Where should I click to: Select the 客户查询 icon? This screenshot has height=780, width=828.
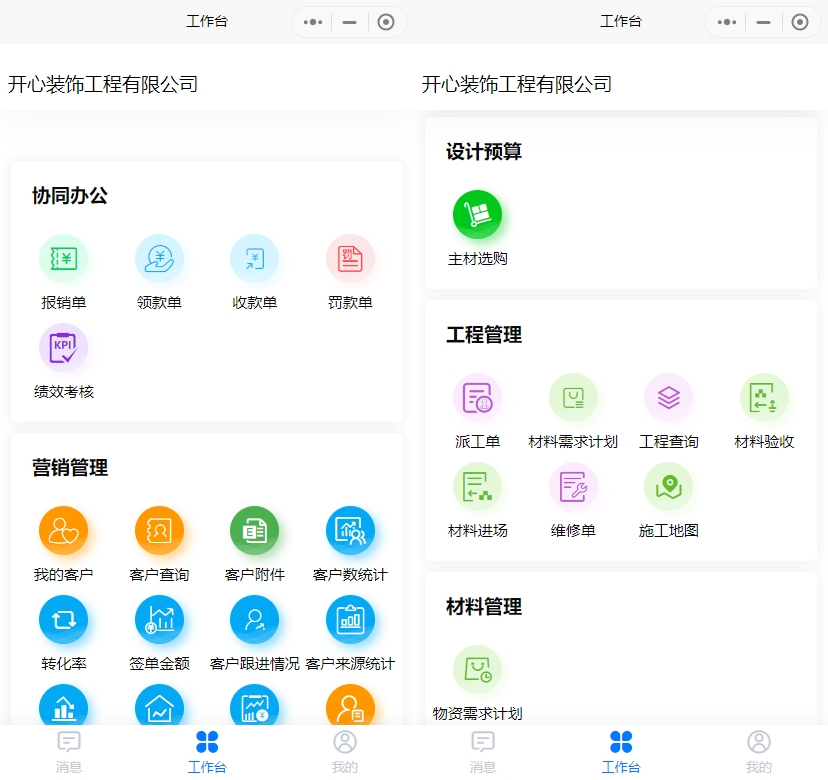(159, 529)
